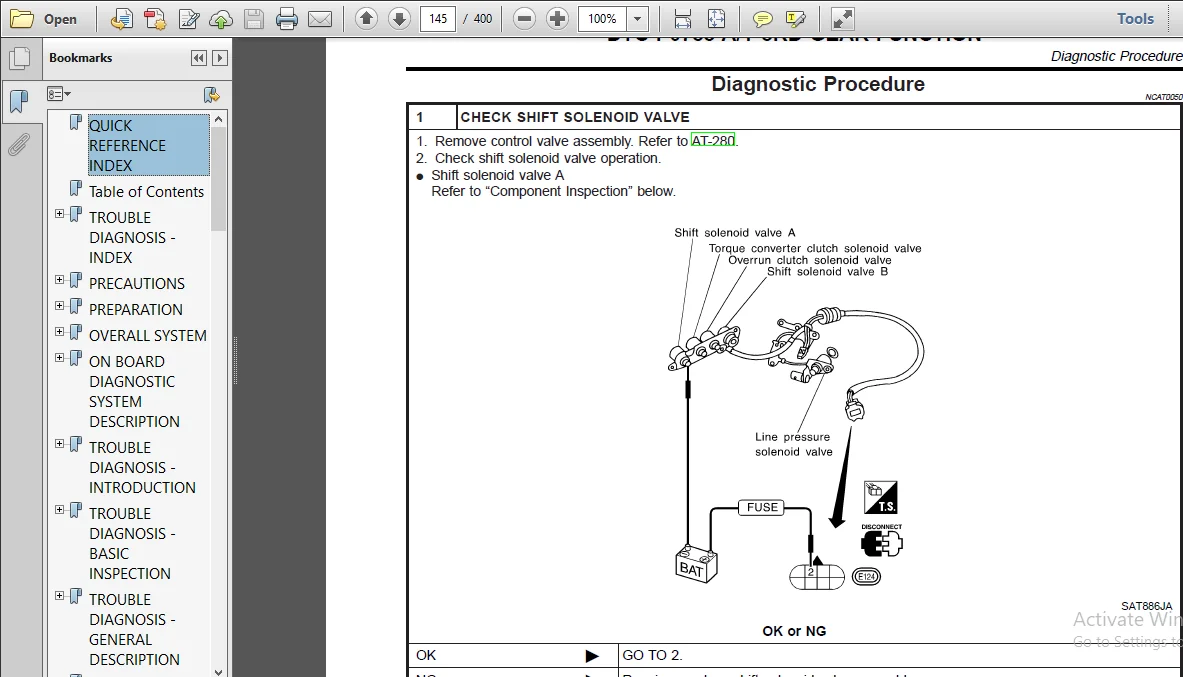Screen dimensions: 1183x677
Task: Click the fit width scrolling icon
Action: (682, 19)
